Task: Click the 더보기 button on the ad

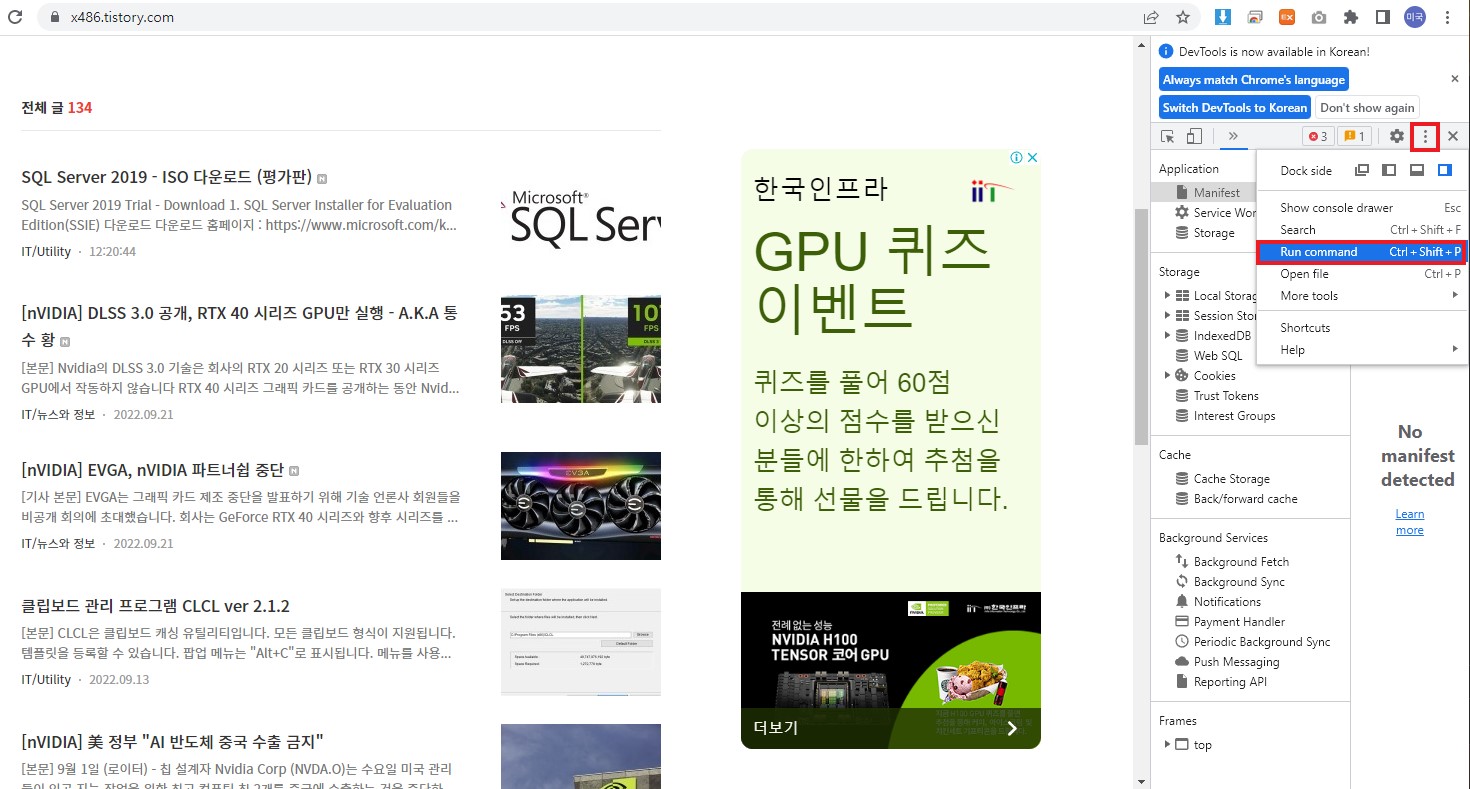Action: tap(776, 727)
